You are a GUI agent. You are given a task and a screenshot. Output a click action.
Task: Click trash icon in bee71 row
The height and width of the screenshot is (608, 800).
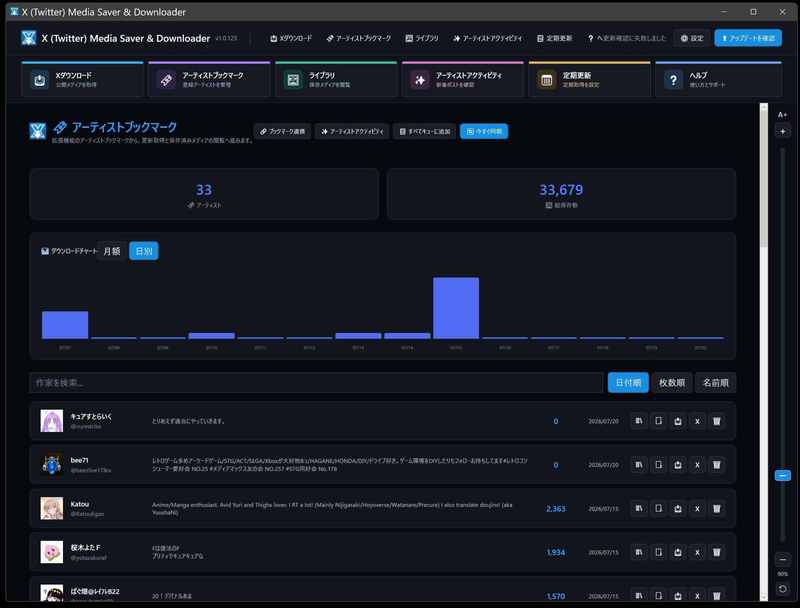coord(716,465)
